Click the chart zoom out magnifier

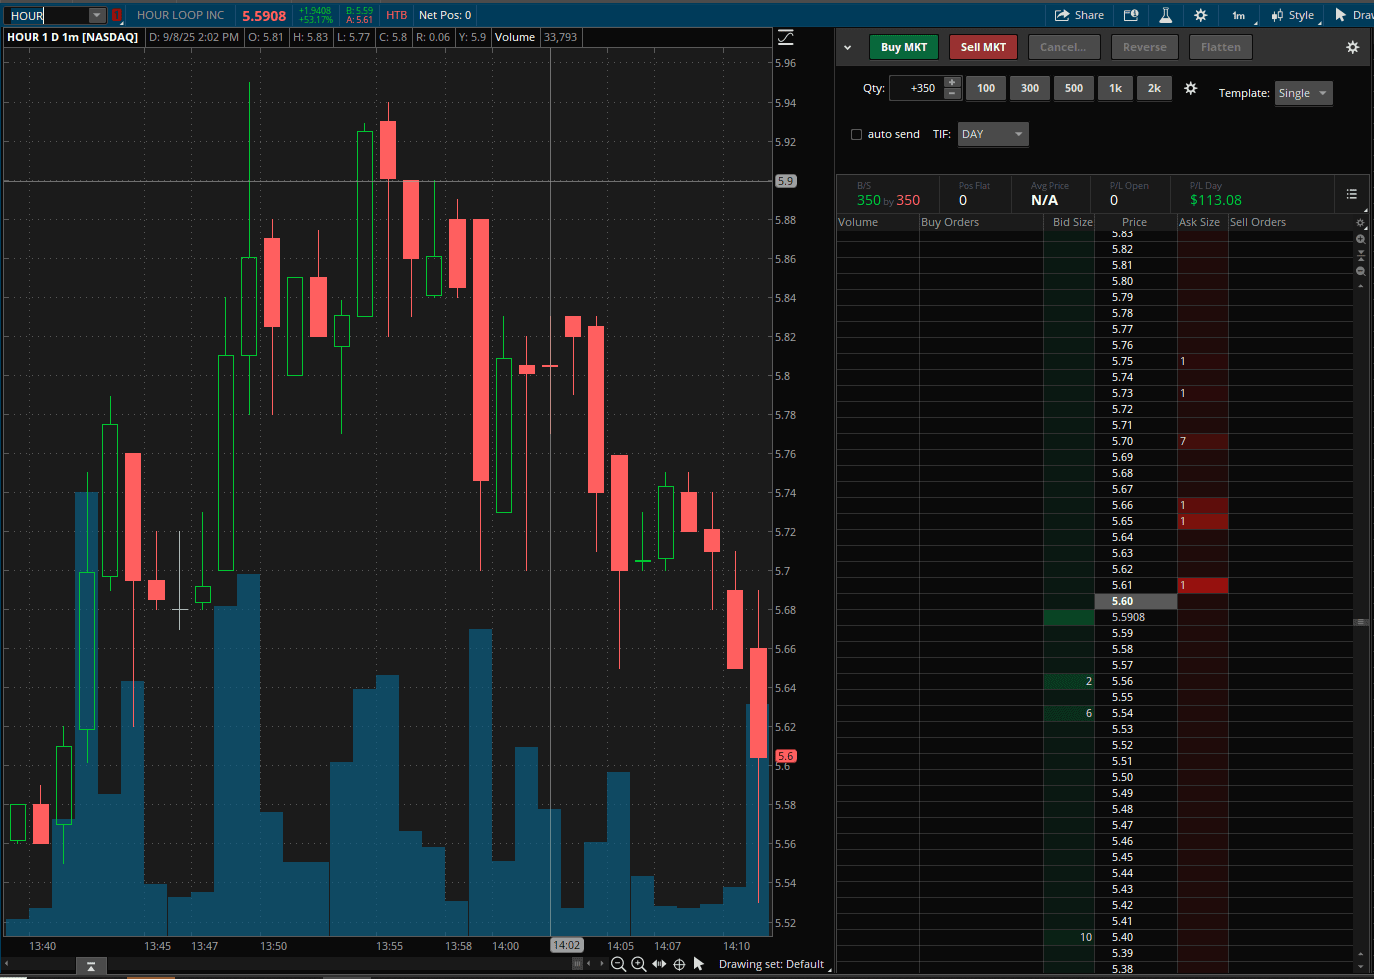(x=618, y=964)
